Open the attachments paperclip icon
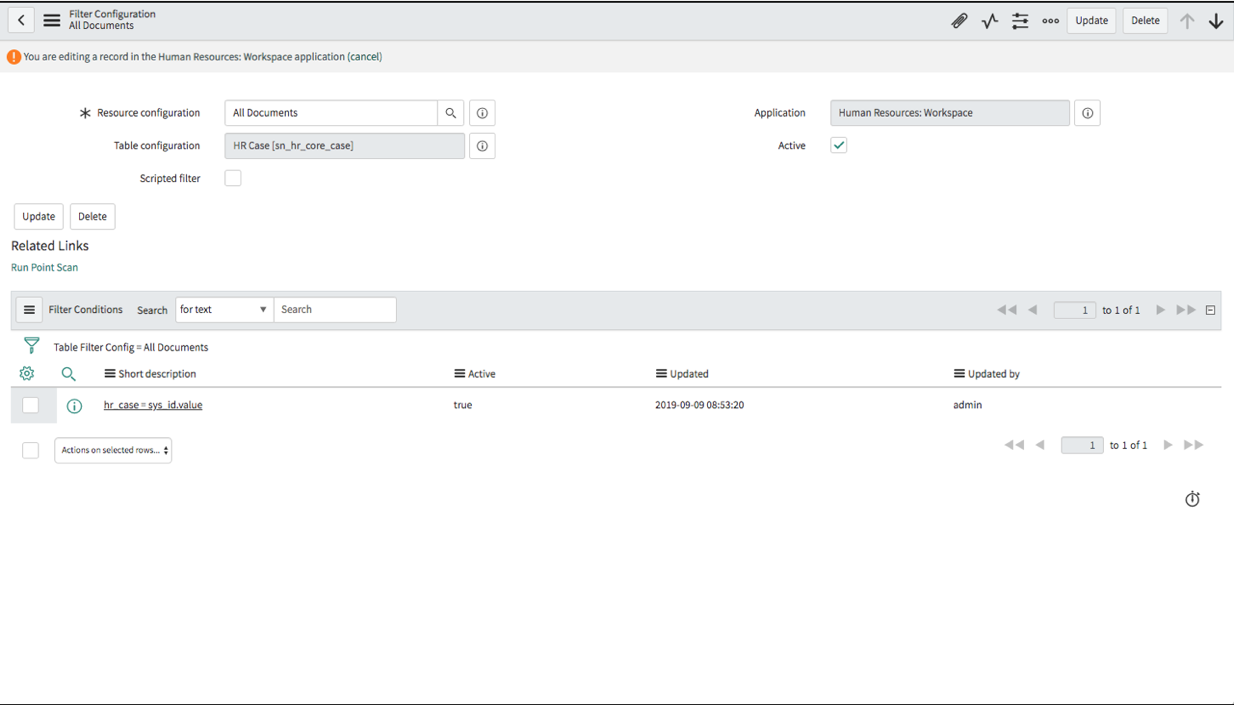1234x705 pixels. coord(959,20)
